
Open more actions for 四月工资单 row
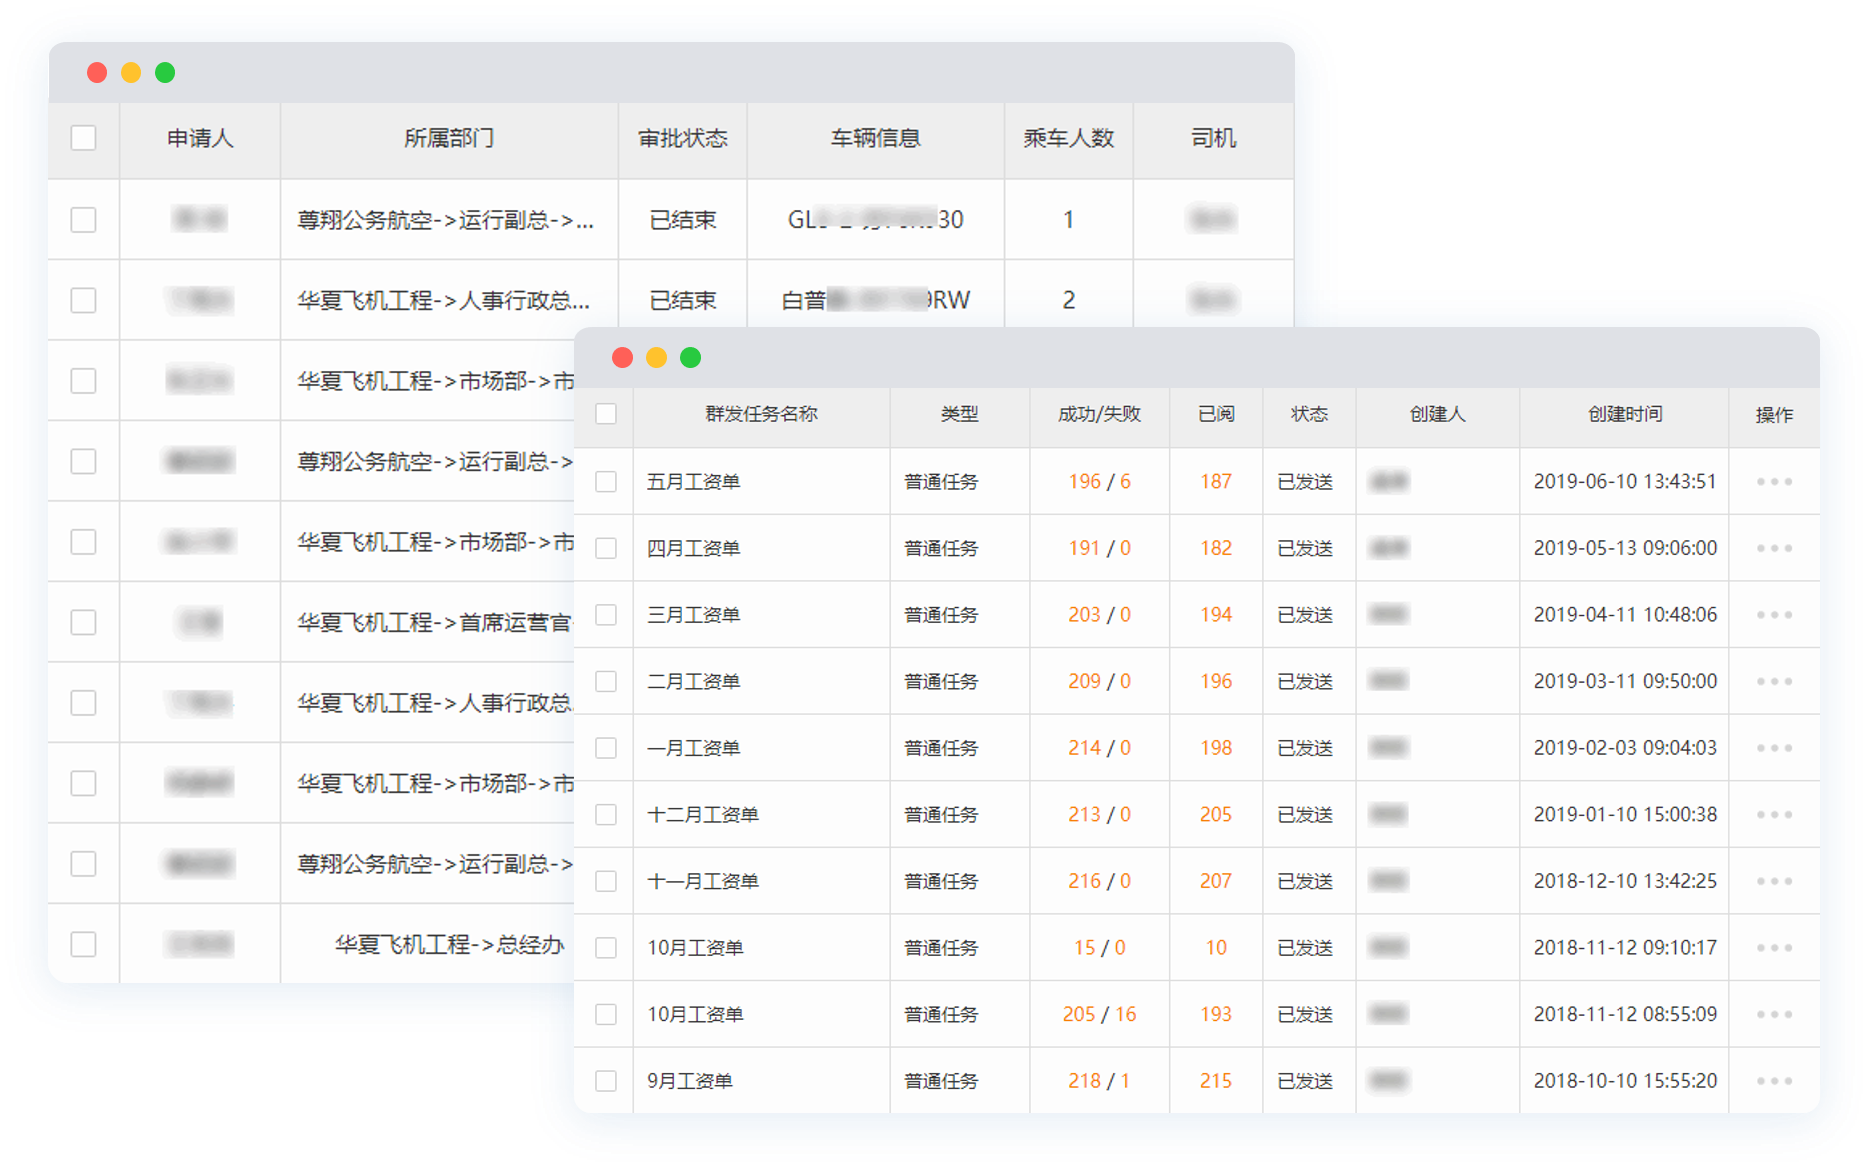[1774, 548]
